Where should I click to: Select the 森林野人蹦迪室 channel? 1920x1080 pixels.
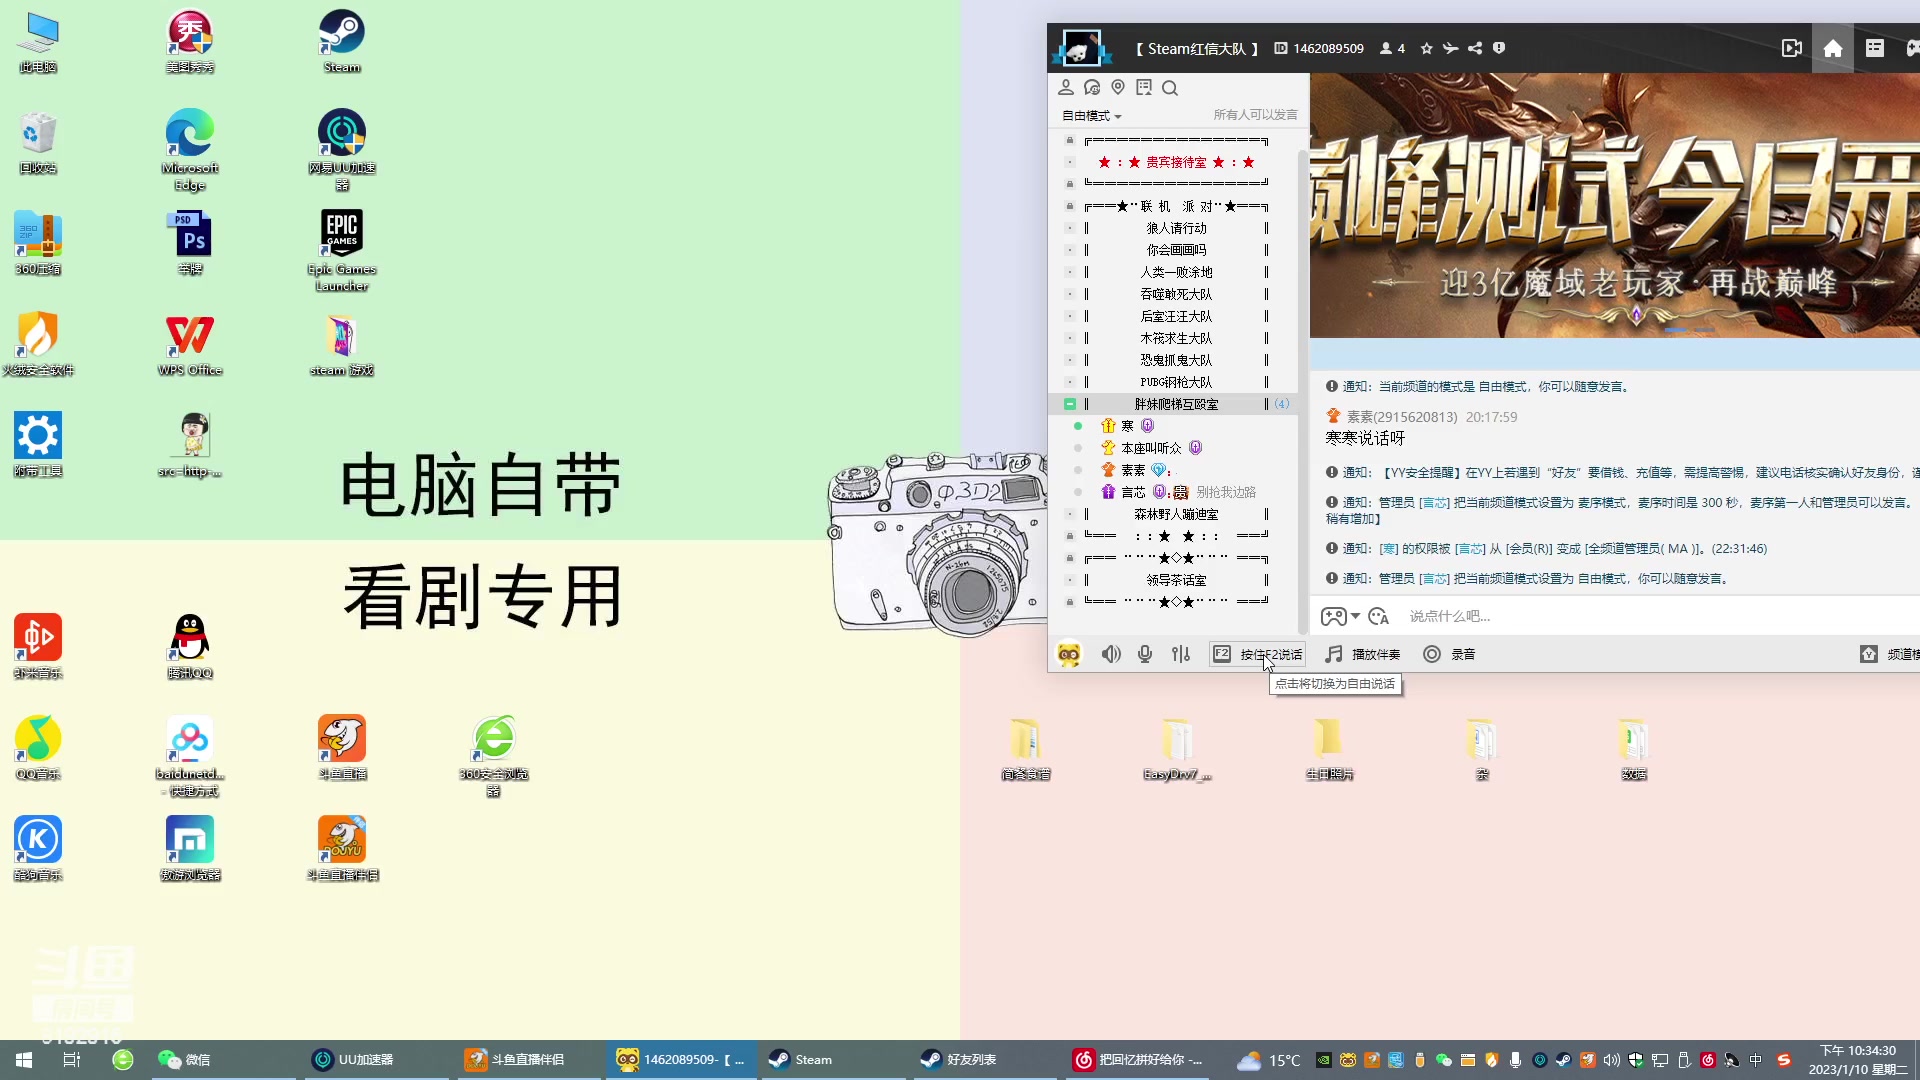click(1176, 514)
